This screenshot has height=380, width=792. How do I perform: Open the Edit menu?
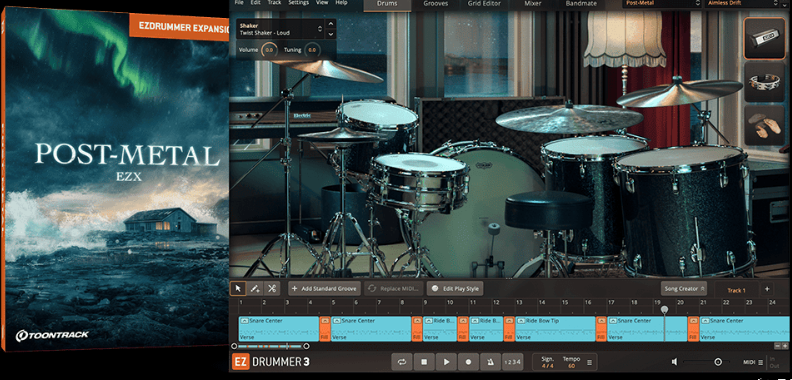pyautogui.click(x=256, y=3)
